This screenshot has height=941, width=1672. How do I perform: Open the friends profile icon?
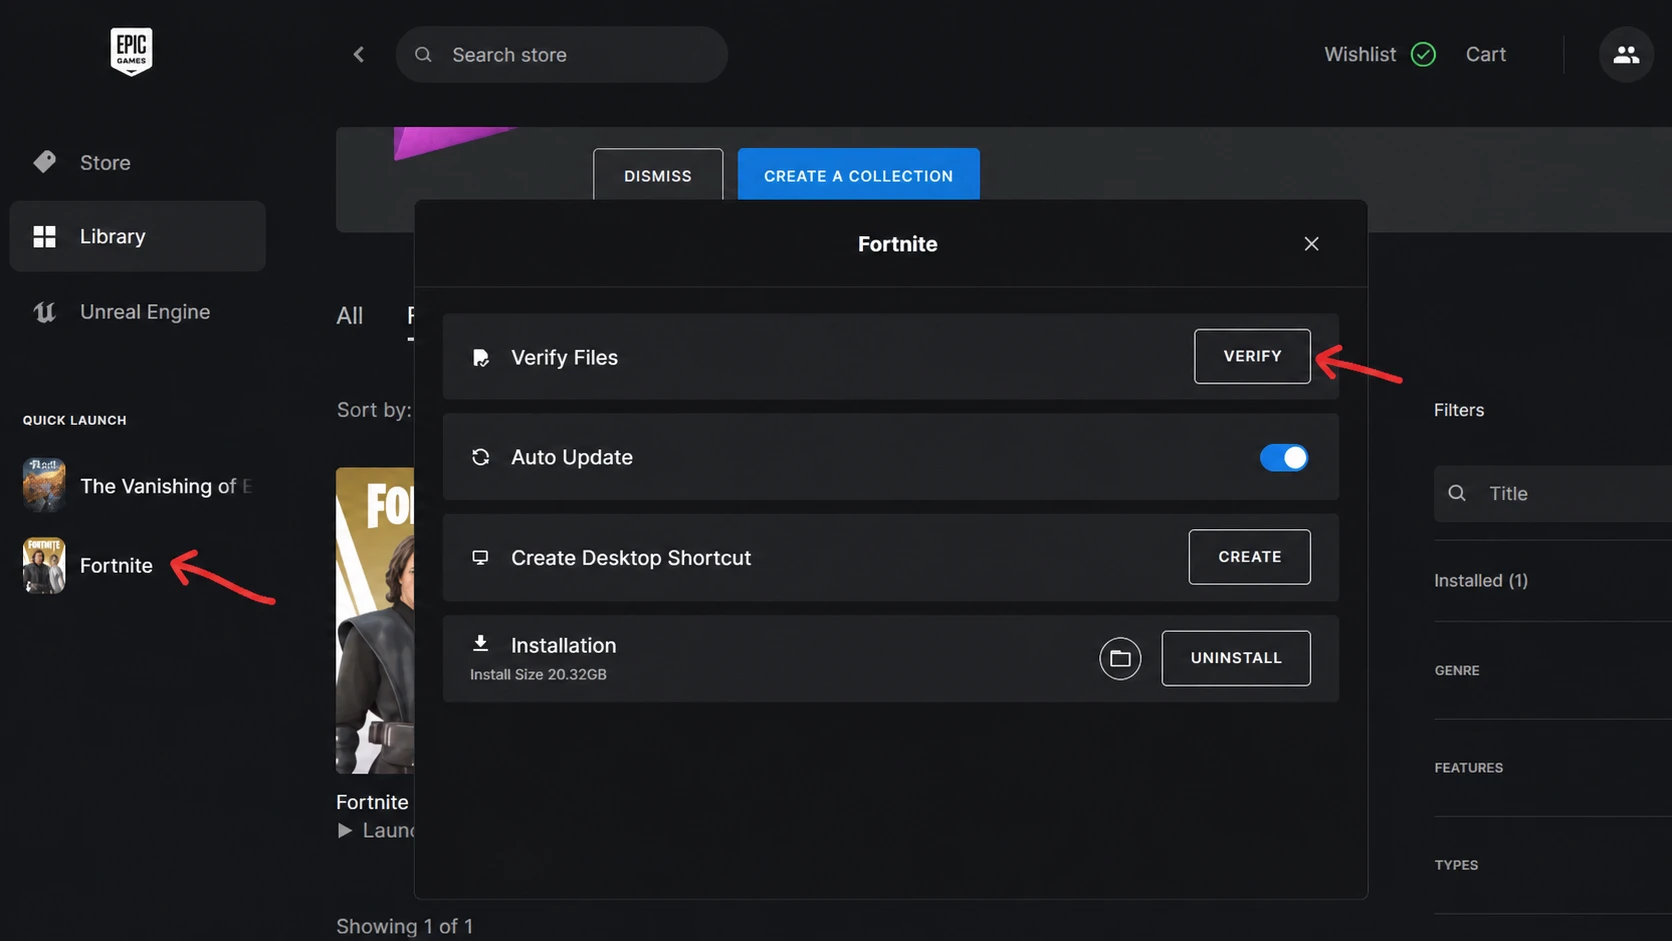click(x=1626, y=55)
